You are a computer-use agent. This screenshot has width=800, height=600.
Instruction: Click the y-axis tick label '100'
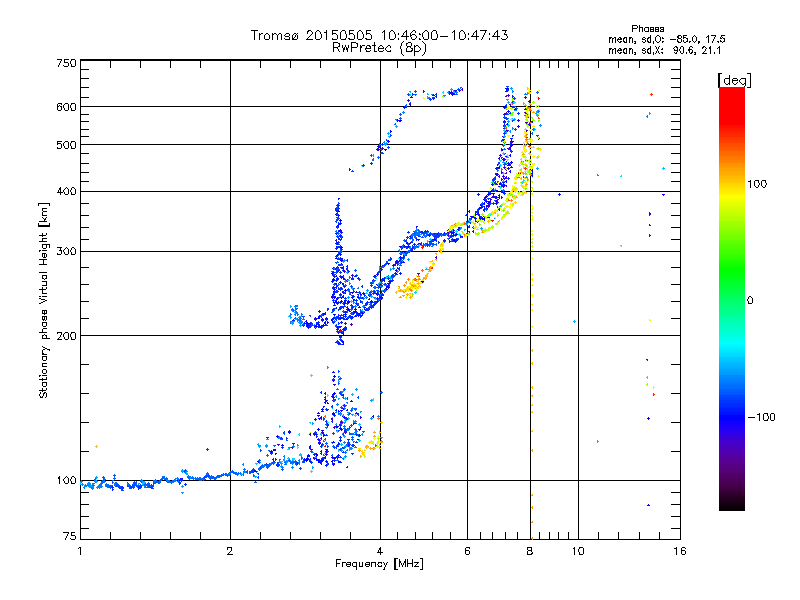point(66,480)
